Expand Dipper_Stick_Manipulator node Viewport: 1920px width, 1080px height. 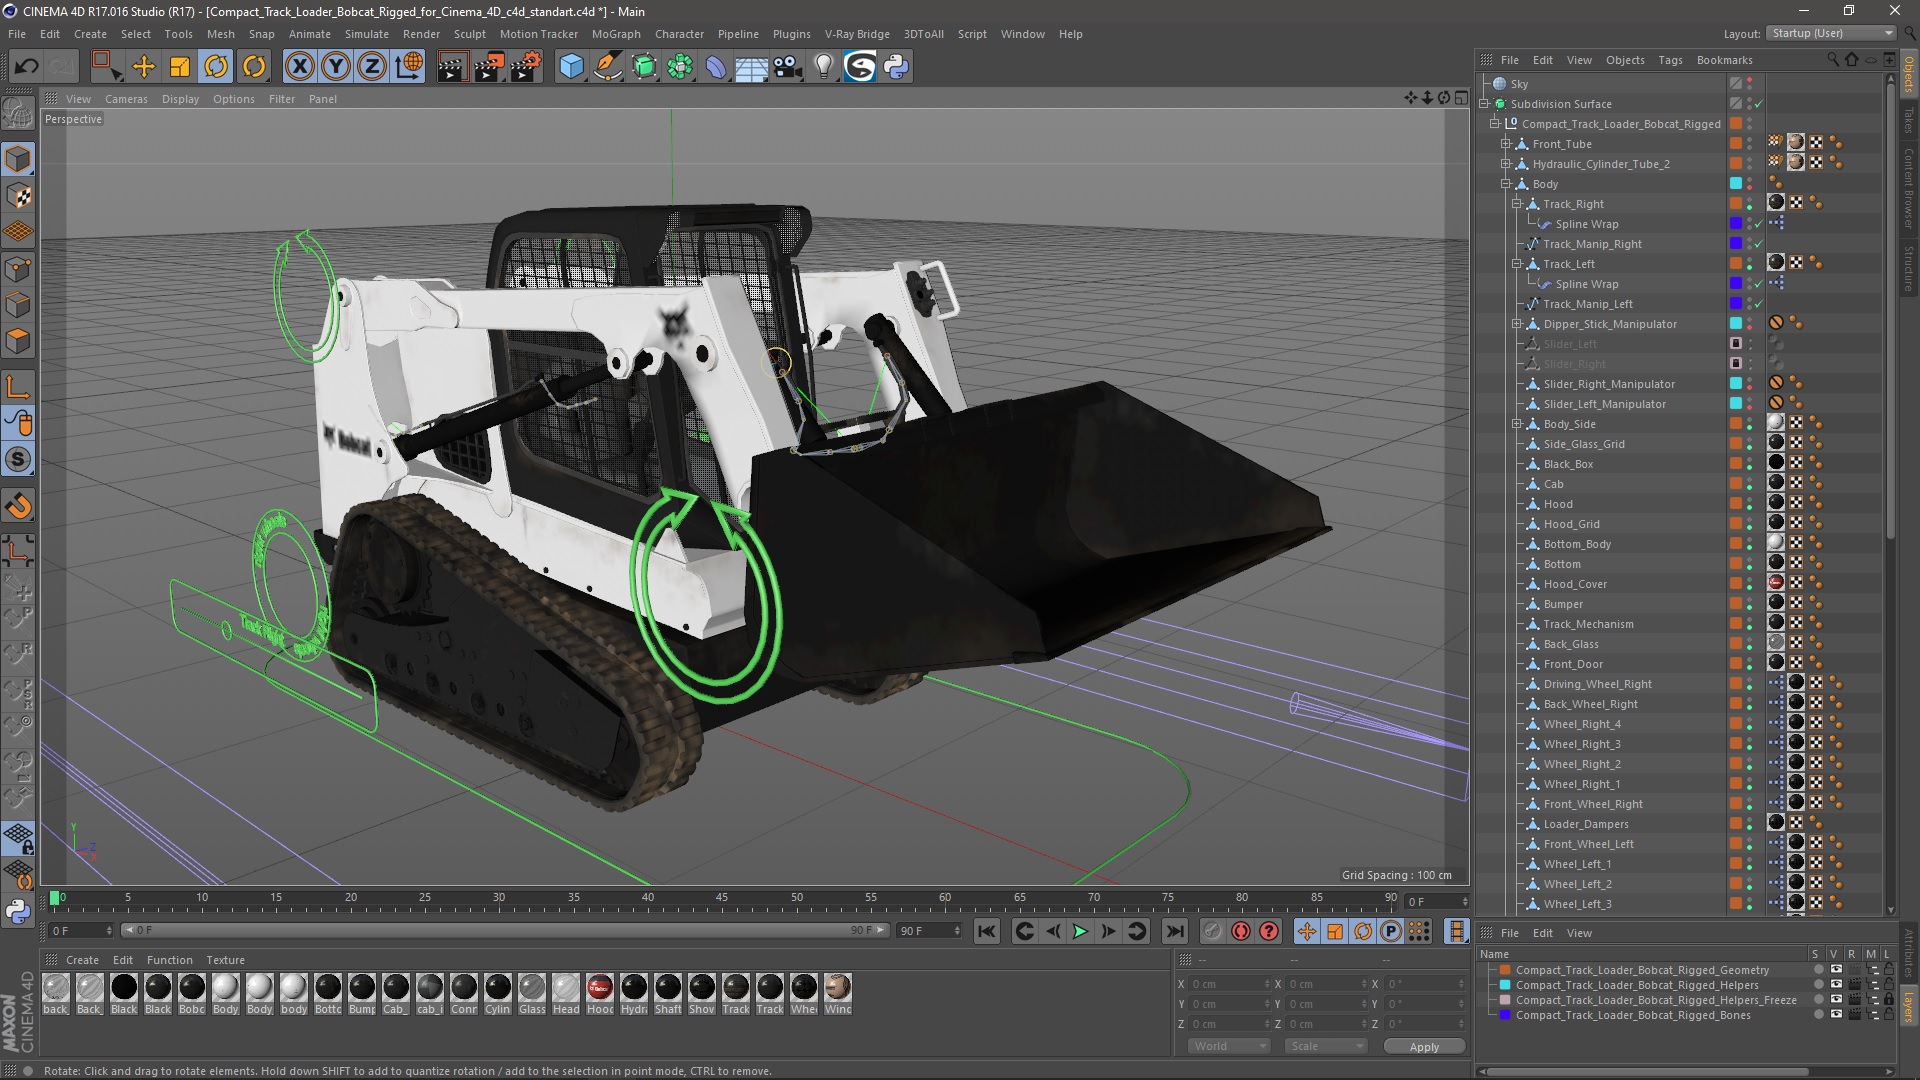1516,324
